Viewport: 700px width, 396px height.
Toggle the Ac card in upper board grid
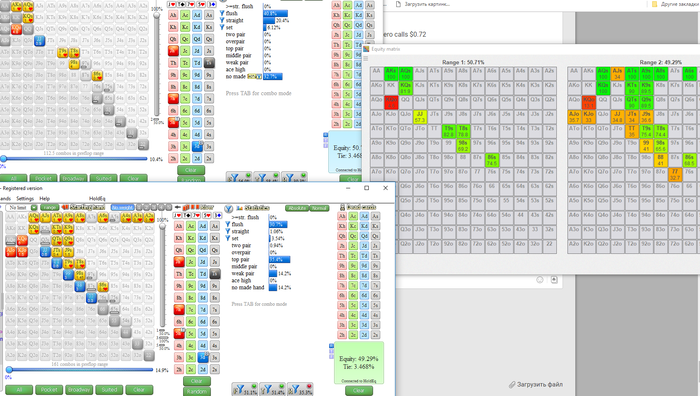(185, 15)
